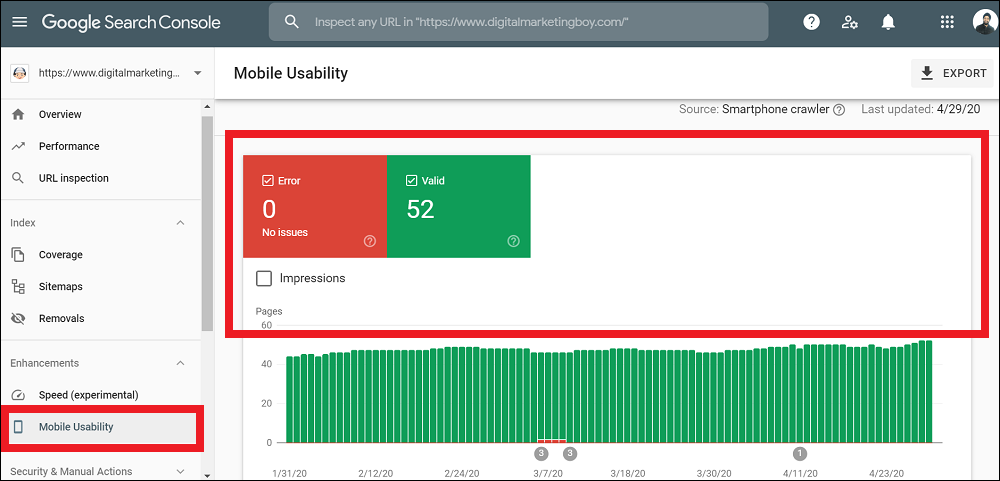The width and height of the screenshot is (1000, 481).
Task: Click the Sitemaps tree icon
Action: [18, 286]
